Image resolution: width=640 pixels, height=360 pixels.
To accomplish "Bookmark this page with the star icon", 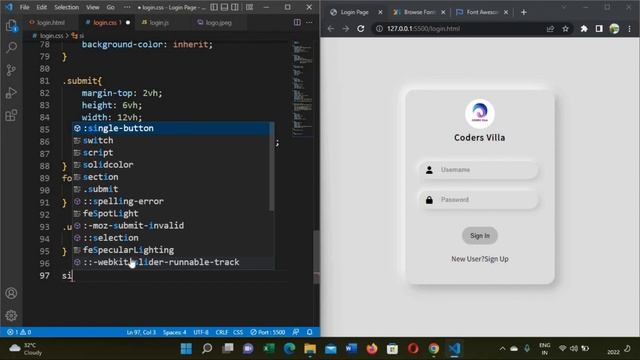I will click(x=565, y=29).
